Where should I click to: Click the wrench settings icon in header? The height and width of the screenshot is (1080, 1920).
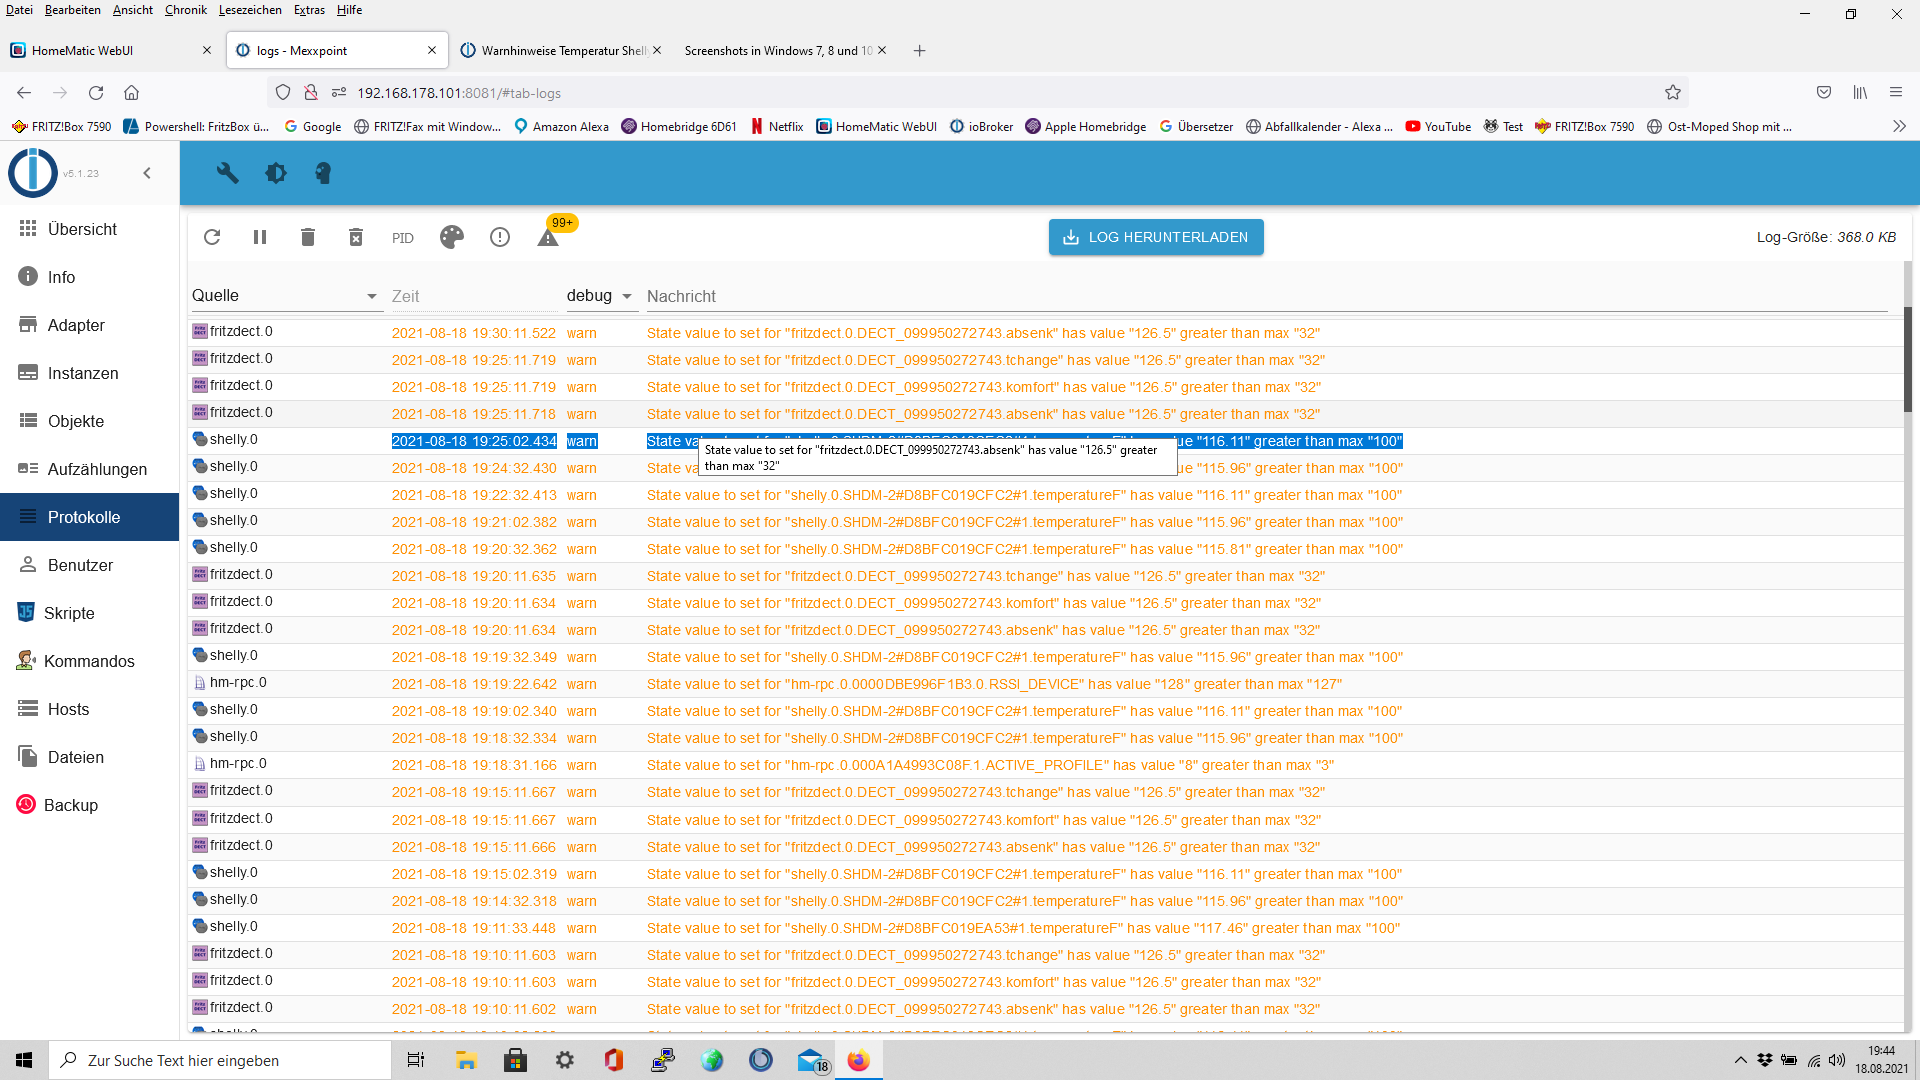pyautogui.click(x=228, y=173)
